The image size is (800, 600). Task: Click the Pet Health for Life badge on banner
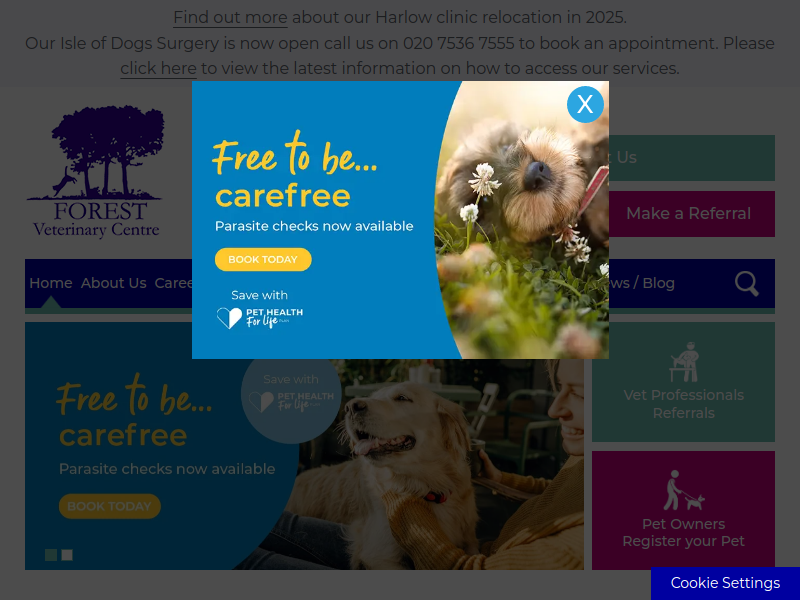291,394
